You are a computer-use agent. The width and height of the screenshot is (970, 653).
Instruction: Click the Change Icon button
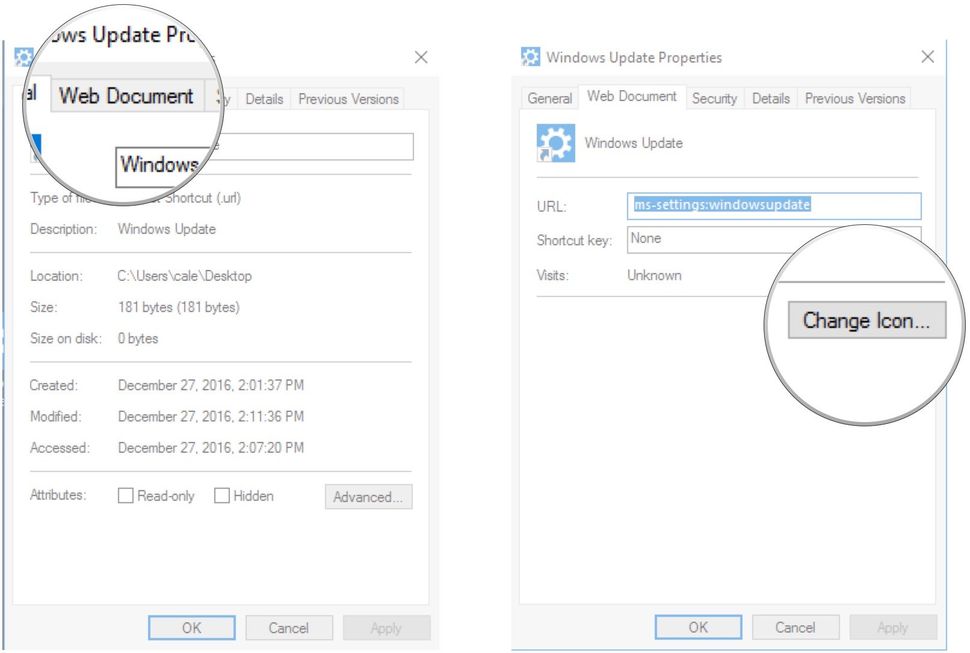click(866, 320)
